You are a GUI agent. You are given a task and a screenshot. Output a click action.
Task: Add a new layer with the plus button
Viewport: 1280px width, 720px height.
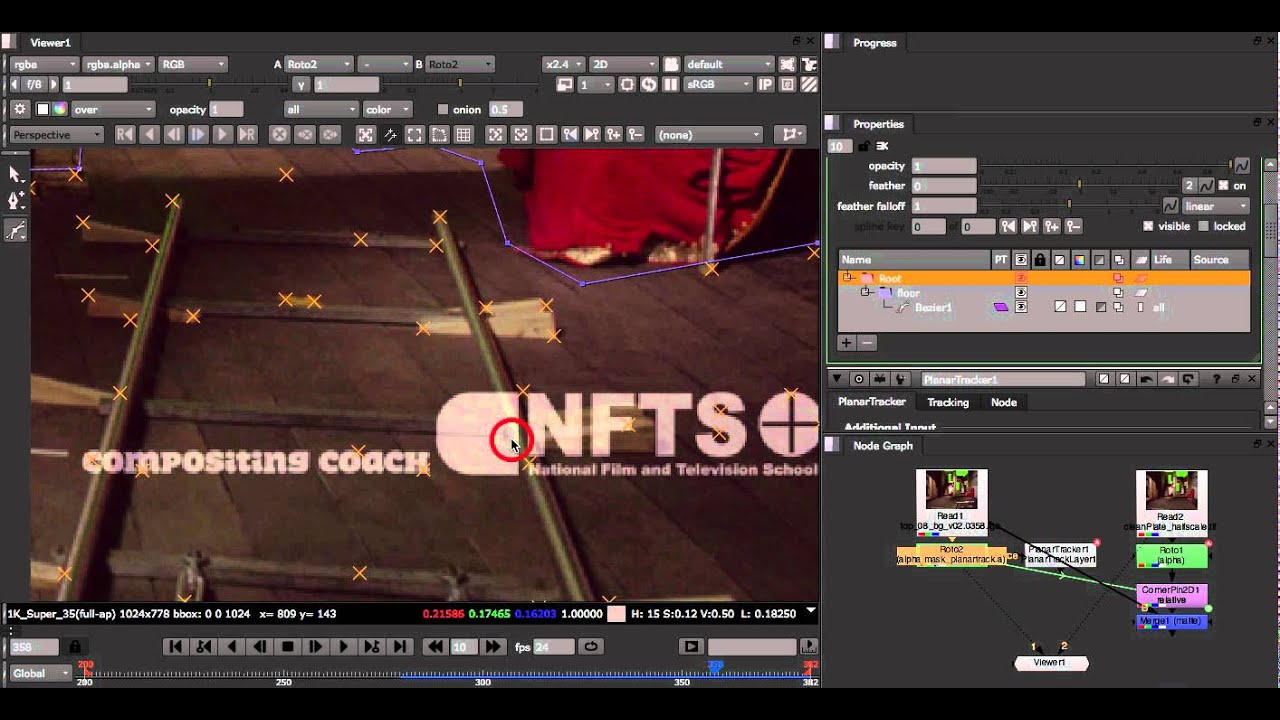pos(846,343)
